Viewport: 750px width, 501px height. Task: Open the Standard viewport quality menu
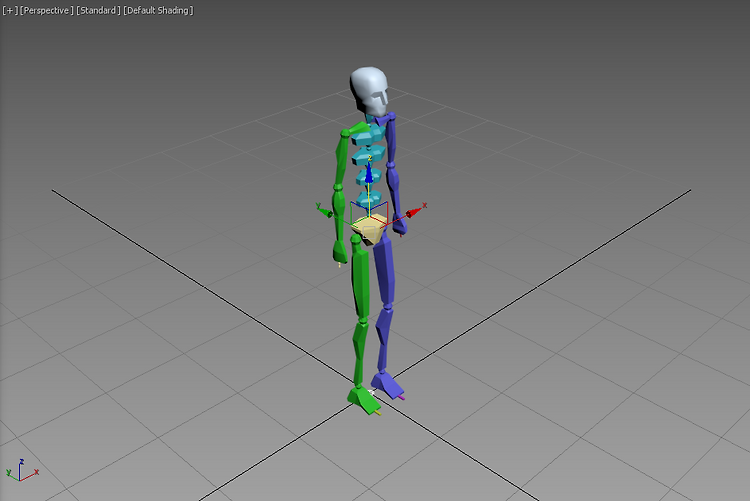coord(98,10)
